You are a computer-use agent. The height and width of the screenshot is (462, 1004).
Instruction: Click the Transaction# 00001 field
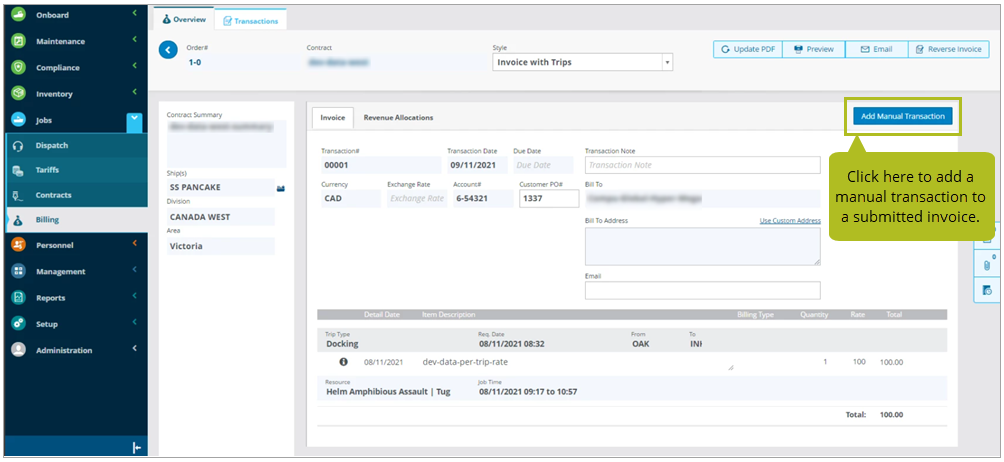(382, 165)
